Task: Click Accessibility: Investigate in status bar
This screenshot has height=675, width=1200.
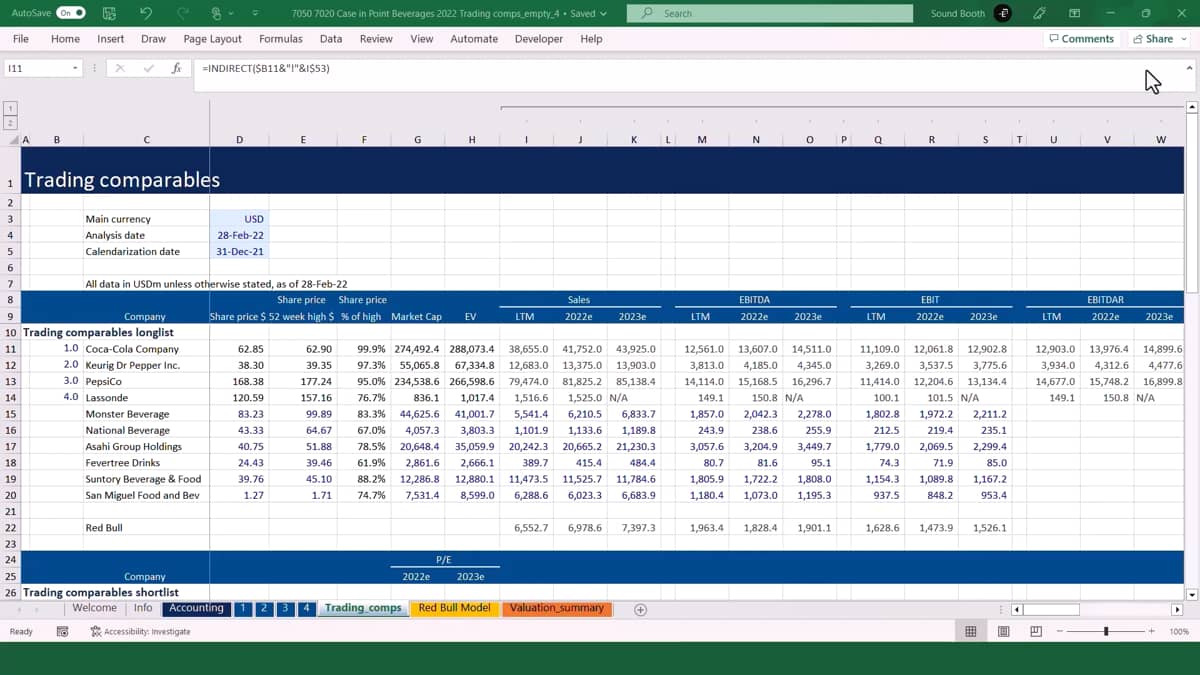Action: tap(140, 632)
